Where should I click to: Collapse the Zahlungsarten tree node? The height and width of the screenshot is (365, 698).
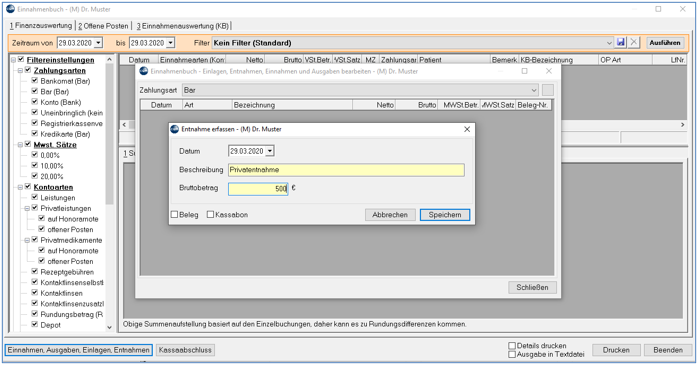coord(20,70)
